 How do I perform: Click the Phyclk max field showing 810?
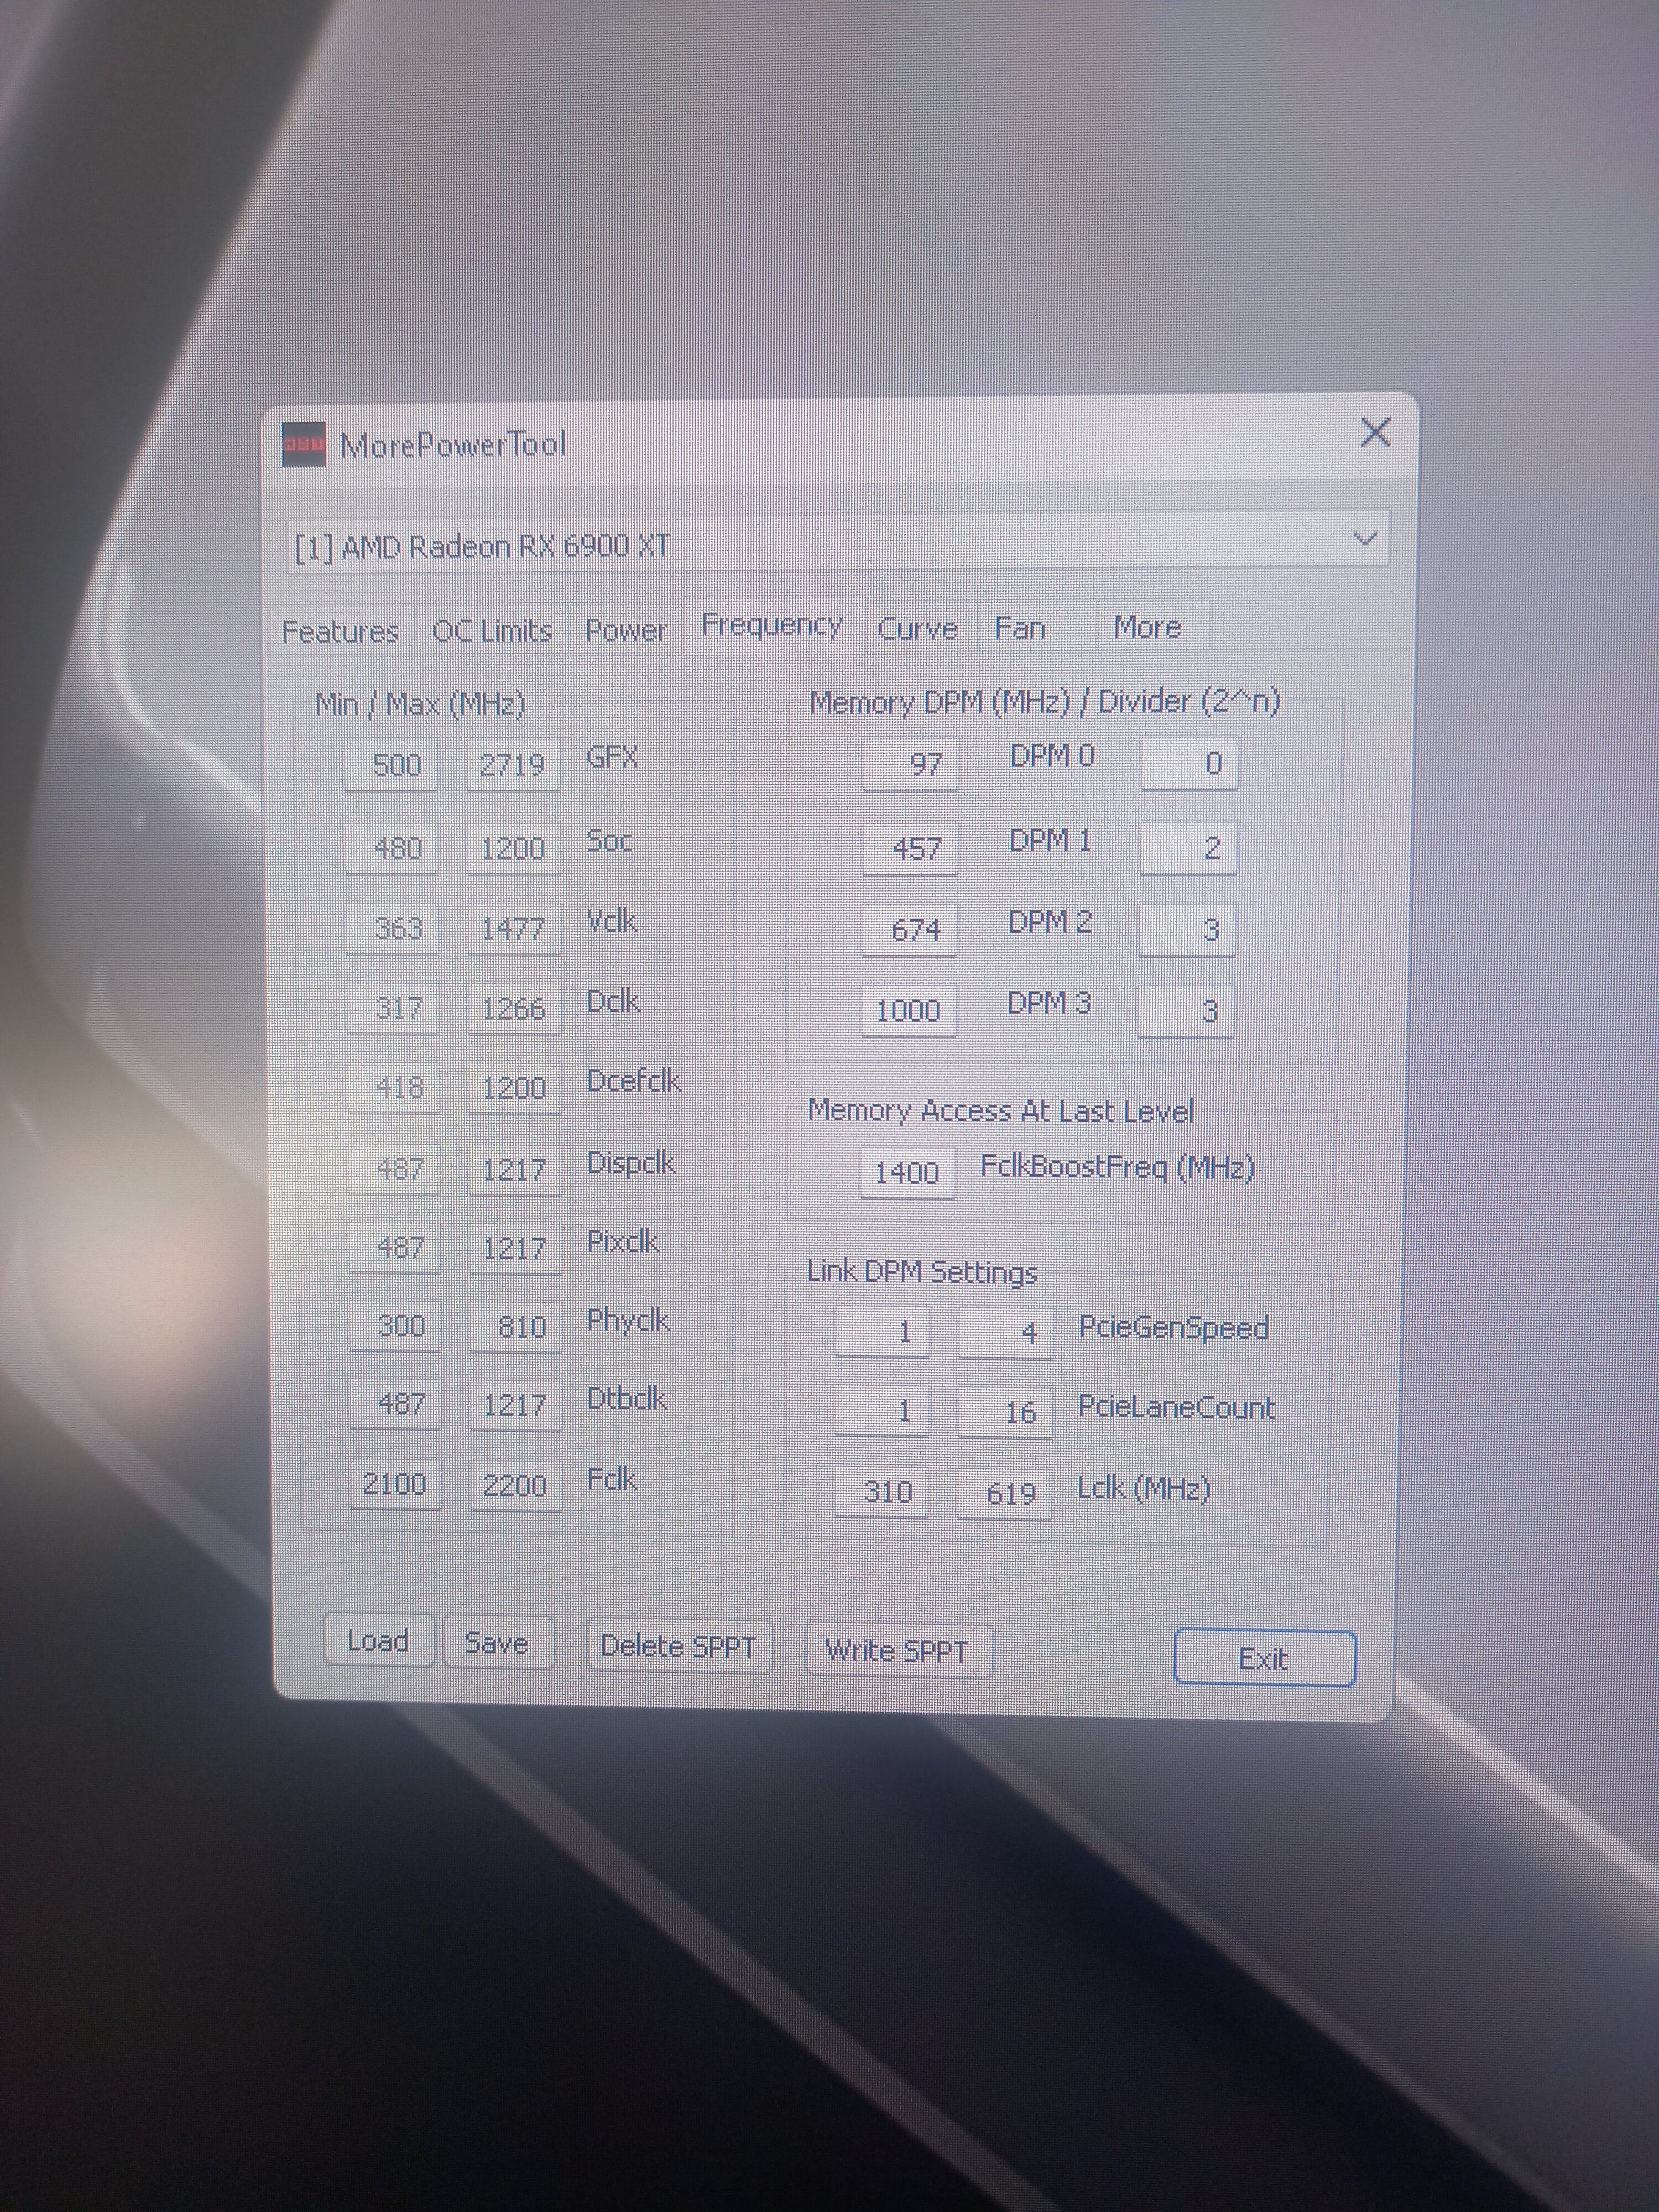516,1326
